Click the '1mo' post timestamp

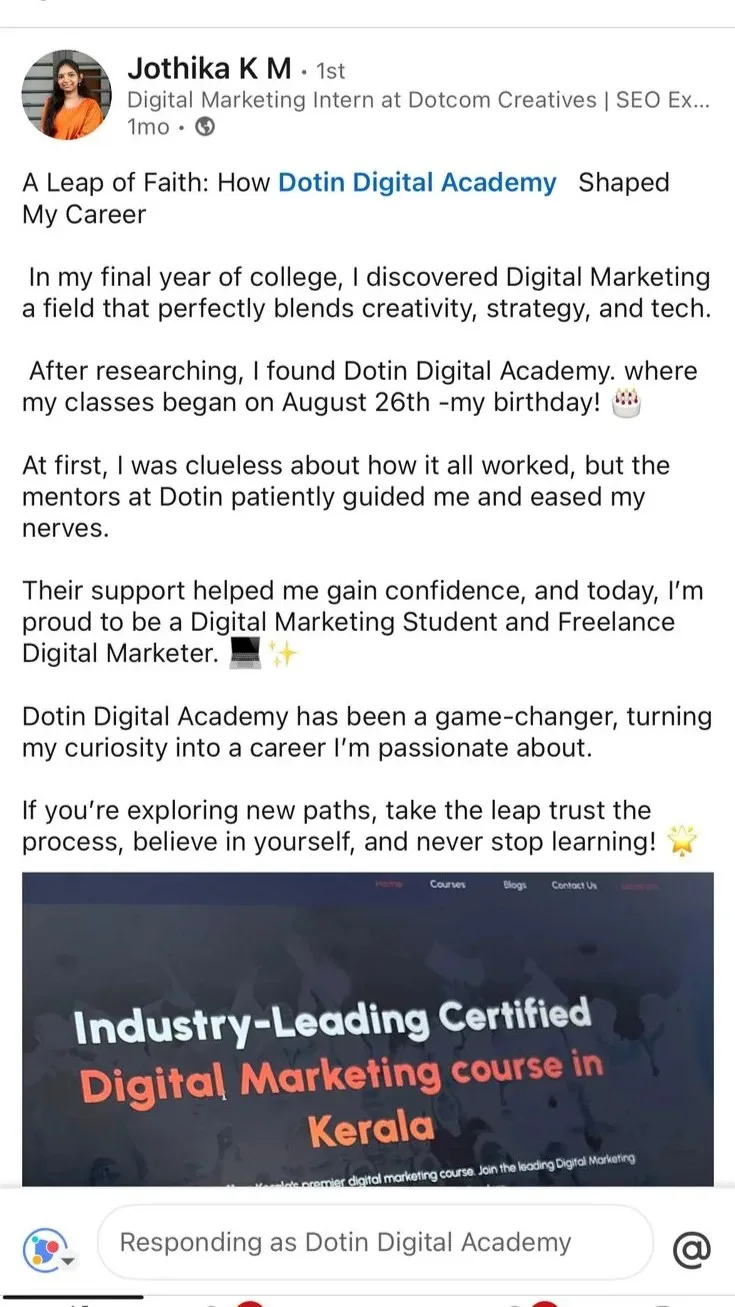tap(149, 127)
